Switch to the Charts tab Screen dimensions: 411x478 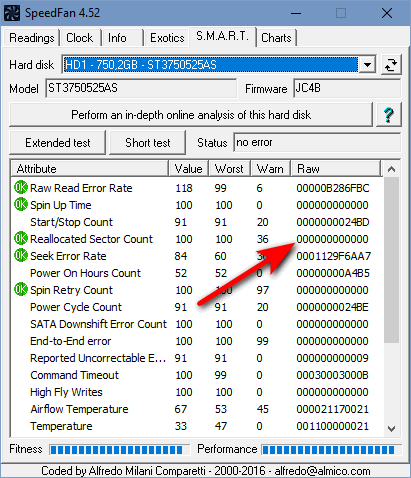coord(276,38)
